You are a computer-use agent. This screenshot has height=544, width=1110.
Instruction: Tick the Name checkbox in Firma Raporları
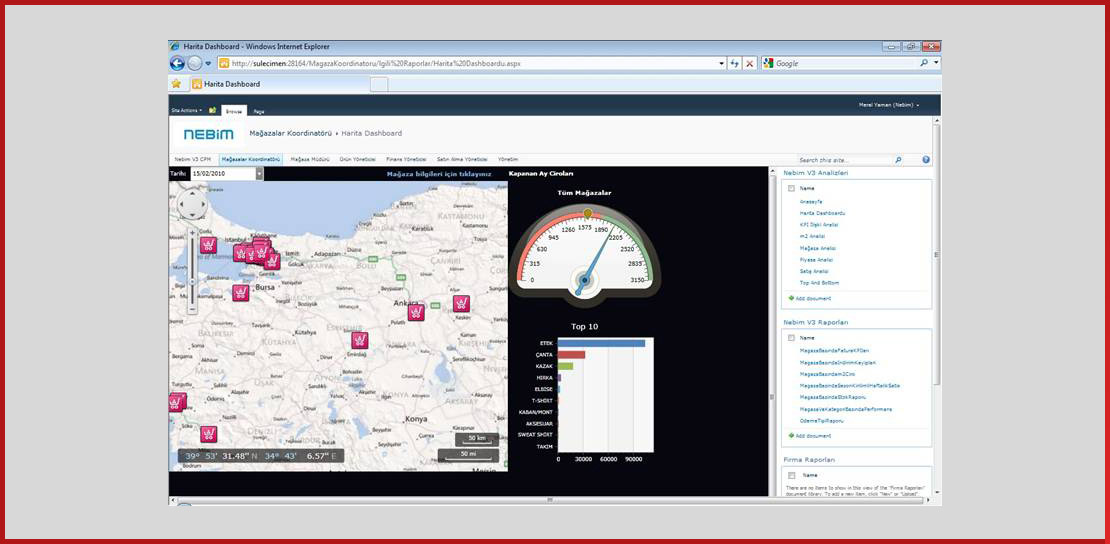(x=791, y=475)
